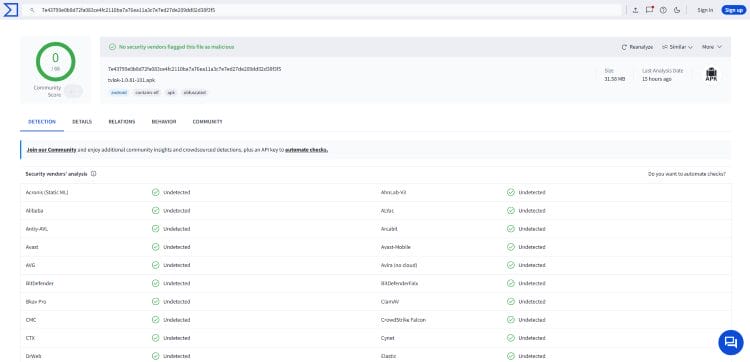Click the Alibaba undetected check icon
This screenshot has height=362, width=750.
pos(155,210)
